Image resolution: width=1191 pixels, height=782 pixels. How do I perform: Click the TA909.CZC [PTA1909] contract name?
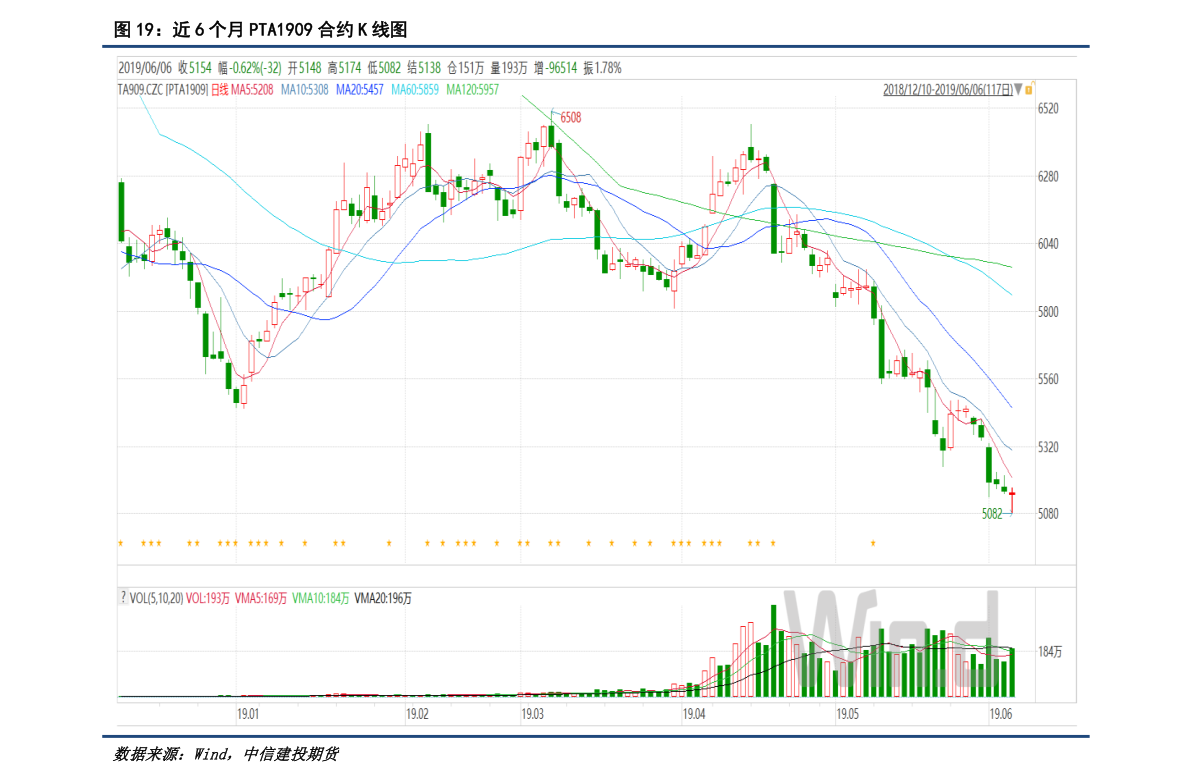[x=163, y=89]
